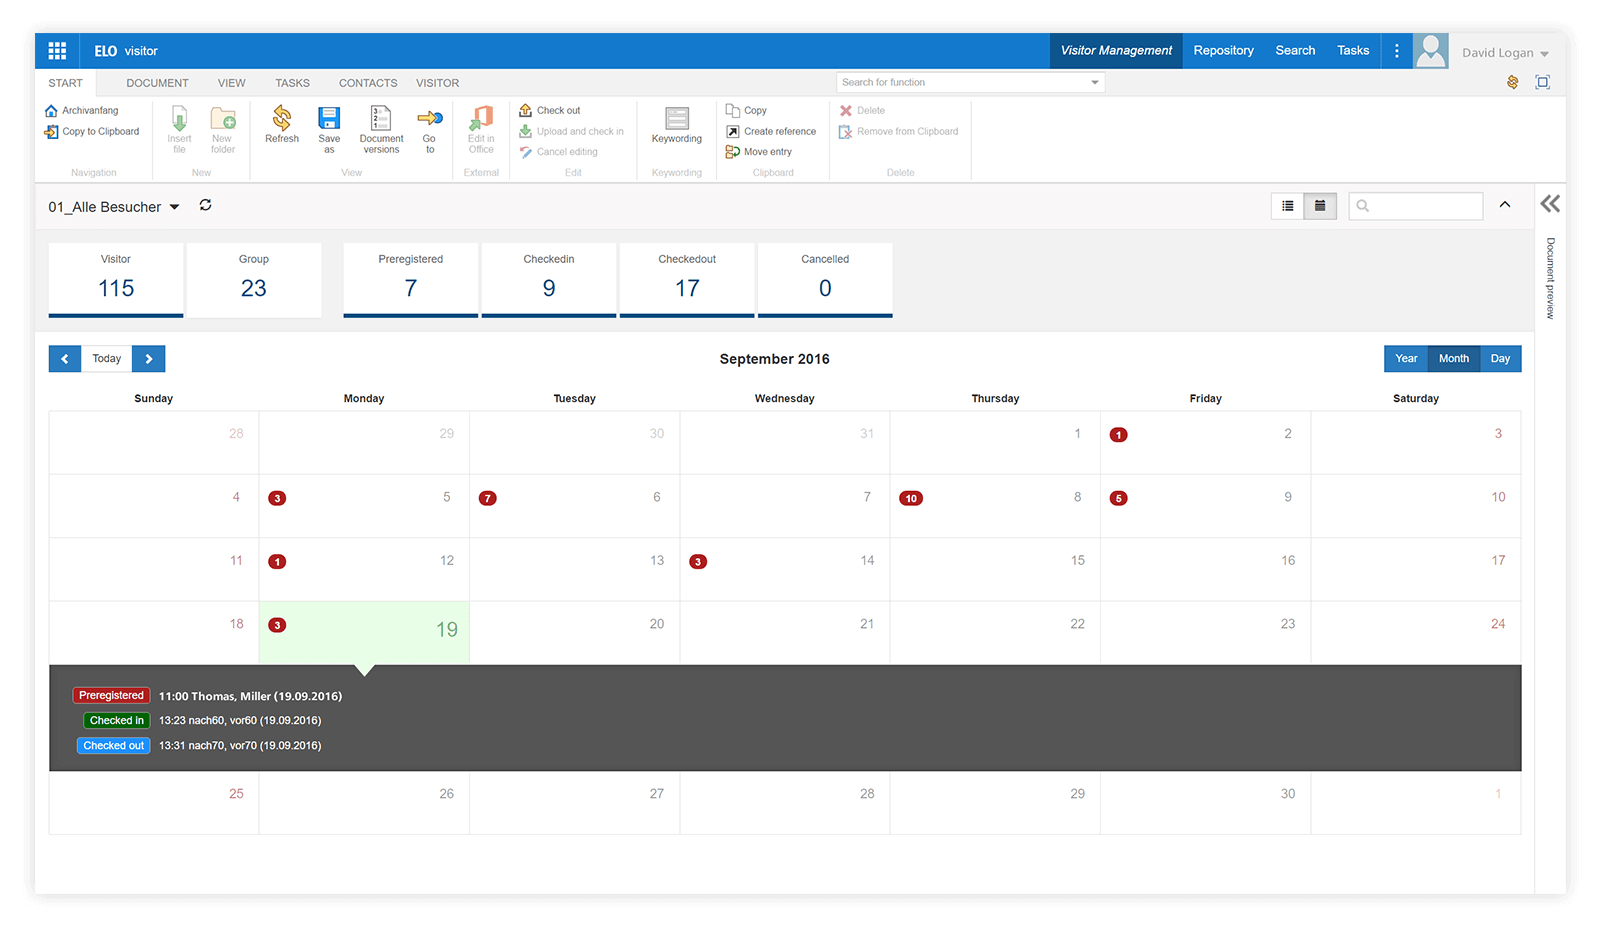Viewport: 1600px width, 932px height.
Task: Click the Search for function field
Action: coord(963,83)
